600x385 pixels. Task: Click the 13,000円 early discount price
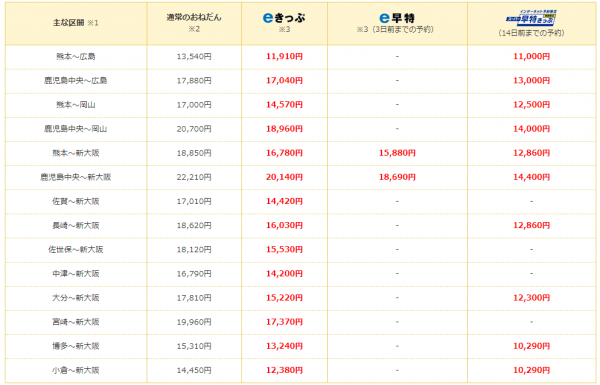click(x=532, y=81)
